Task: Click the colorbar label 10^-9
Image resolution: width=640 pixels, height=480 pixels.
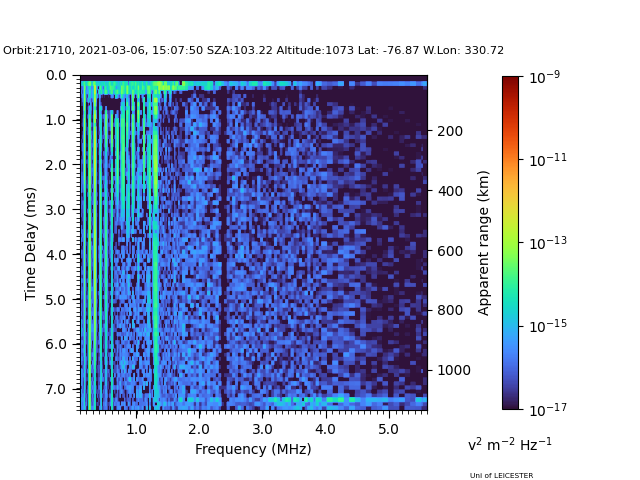Action: (x=544, y=77)
